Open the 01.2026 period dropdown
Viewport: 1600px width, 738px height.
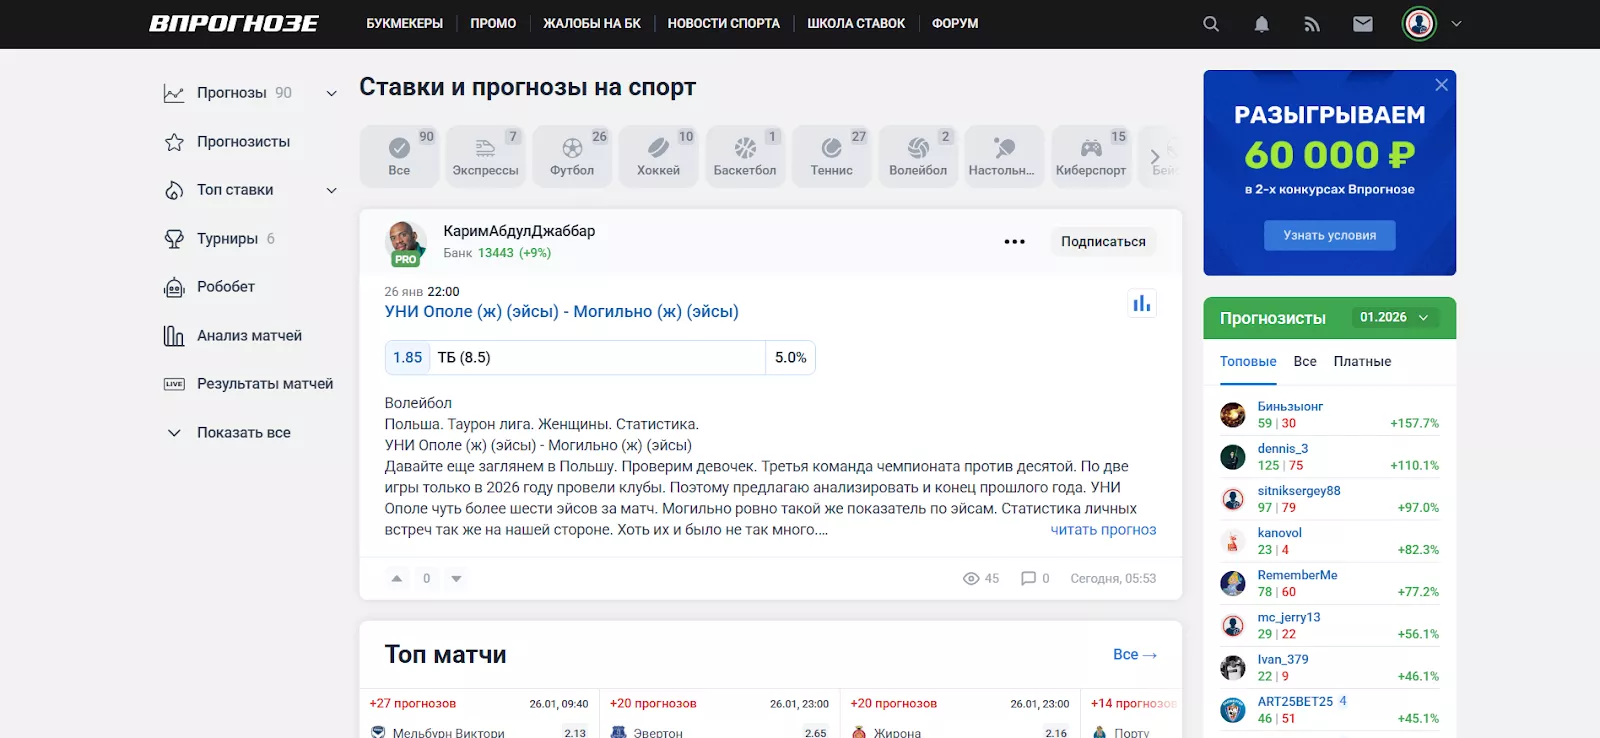coord(1394,317)
